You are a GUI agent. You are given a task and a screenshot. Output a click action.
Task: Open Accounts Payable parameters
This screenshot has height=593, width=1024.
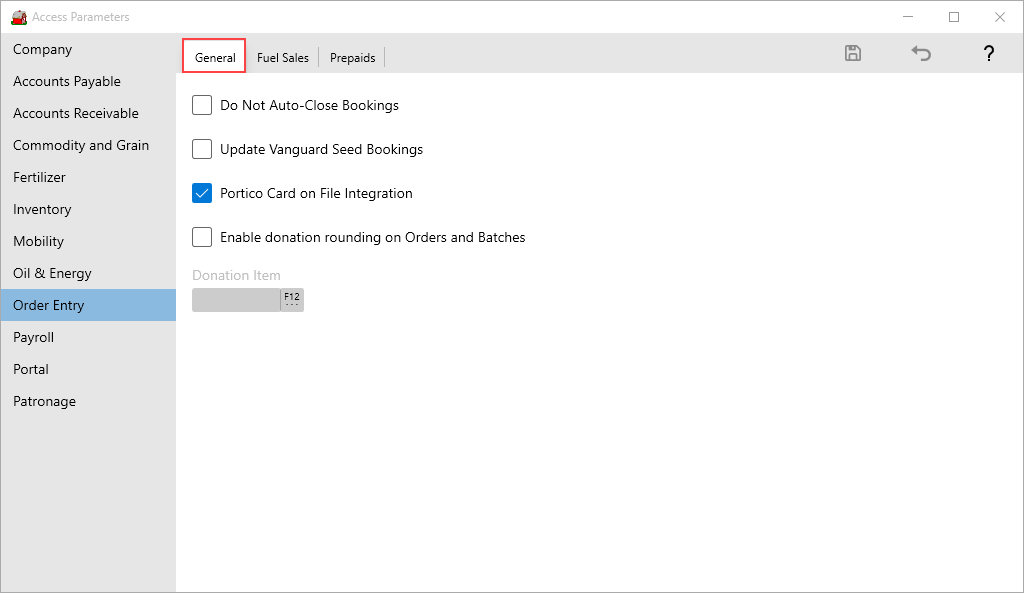67,81
